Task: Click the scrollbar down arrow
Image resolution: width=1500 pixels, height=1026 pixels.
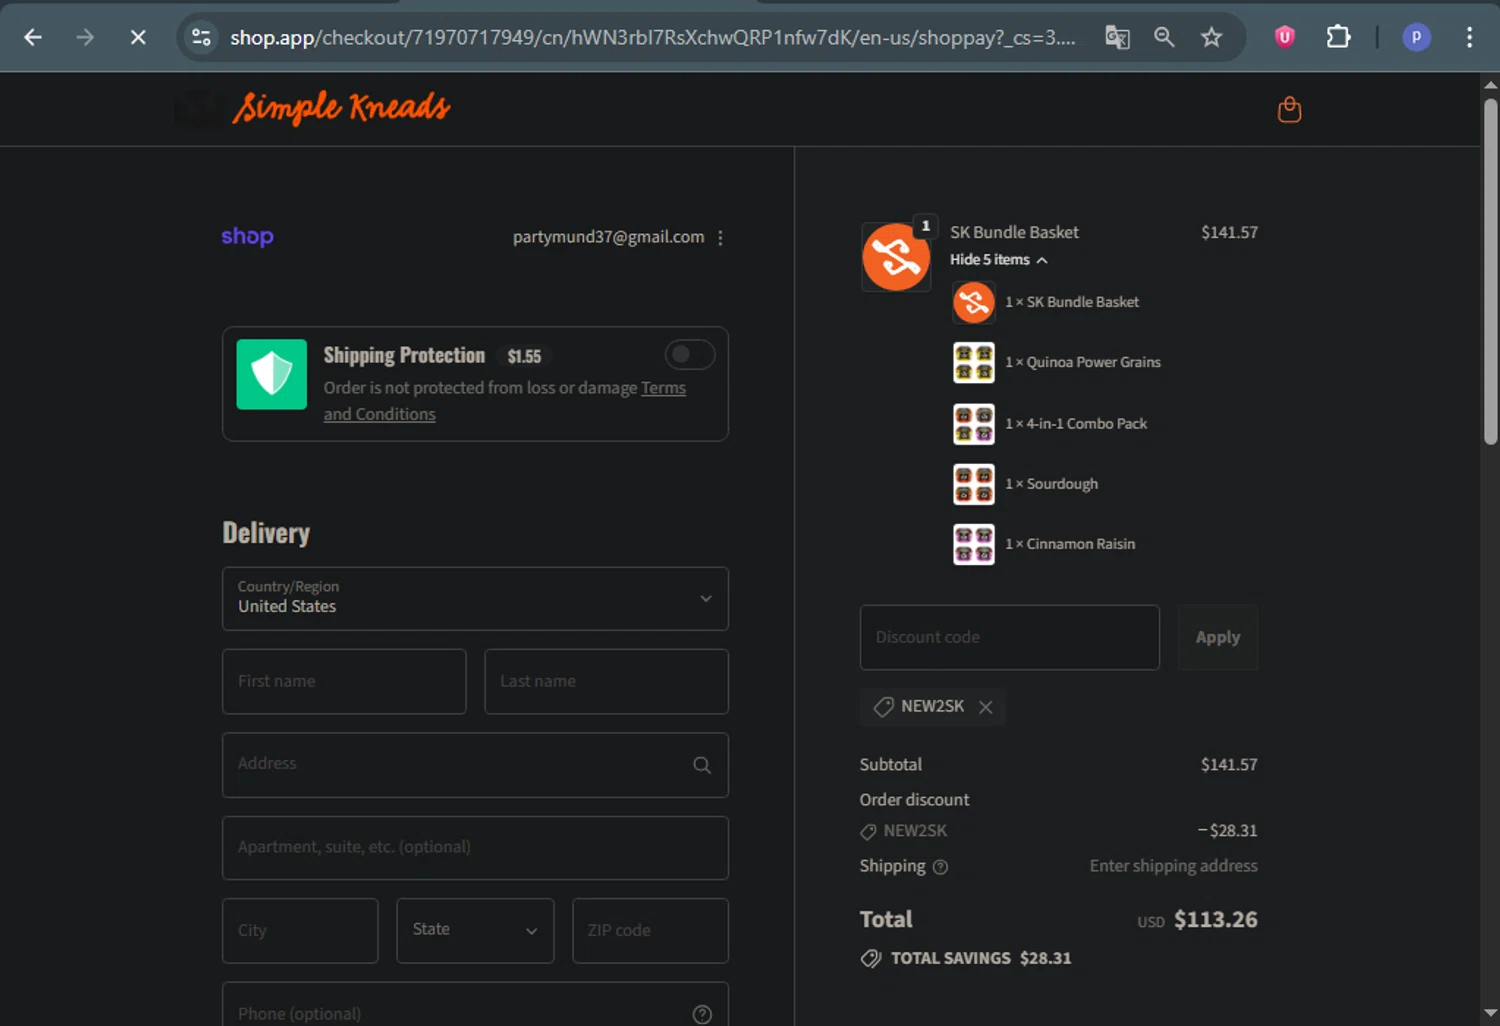Action: [1490, 1014]
